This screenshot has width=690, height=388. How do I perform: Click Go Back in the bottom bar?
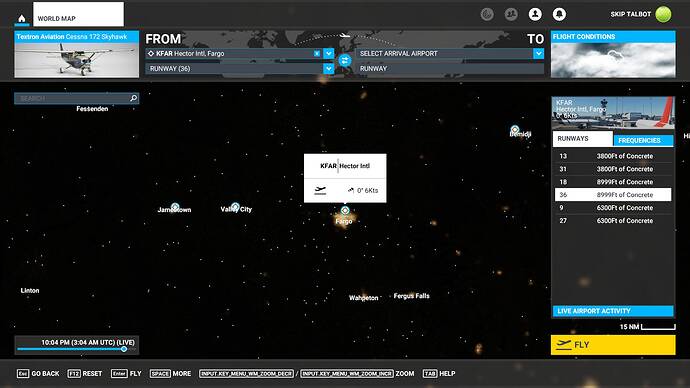click(x=38, y=373)
